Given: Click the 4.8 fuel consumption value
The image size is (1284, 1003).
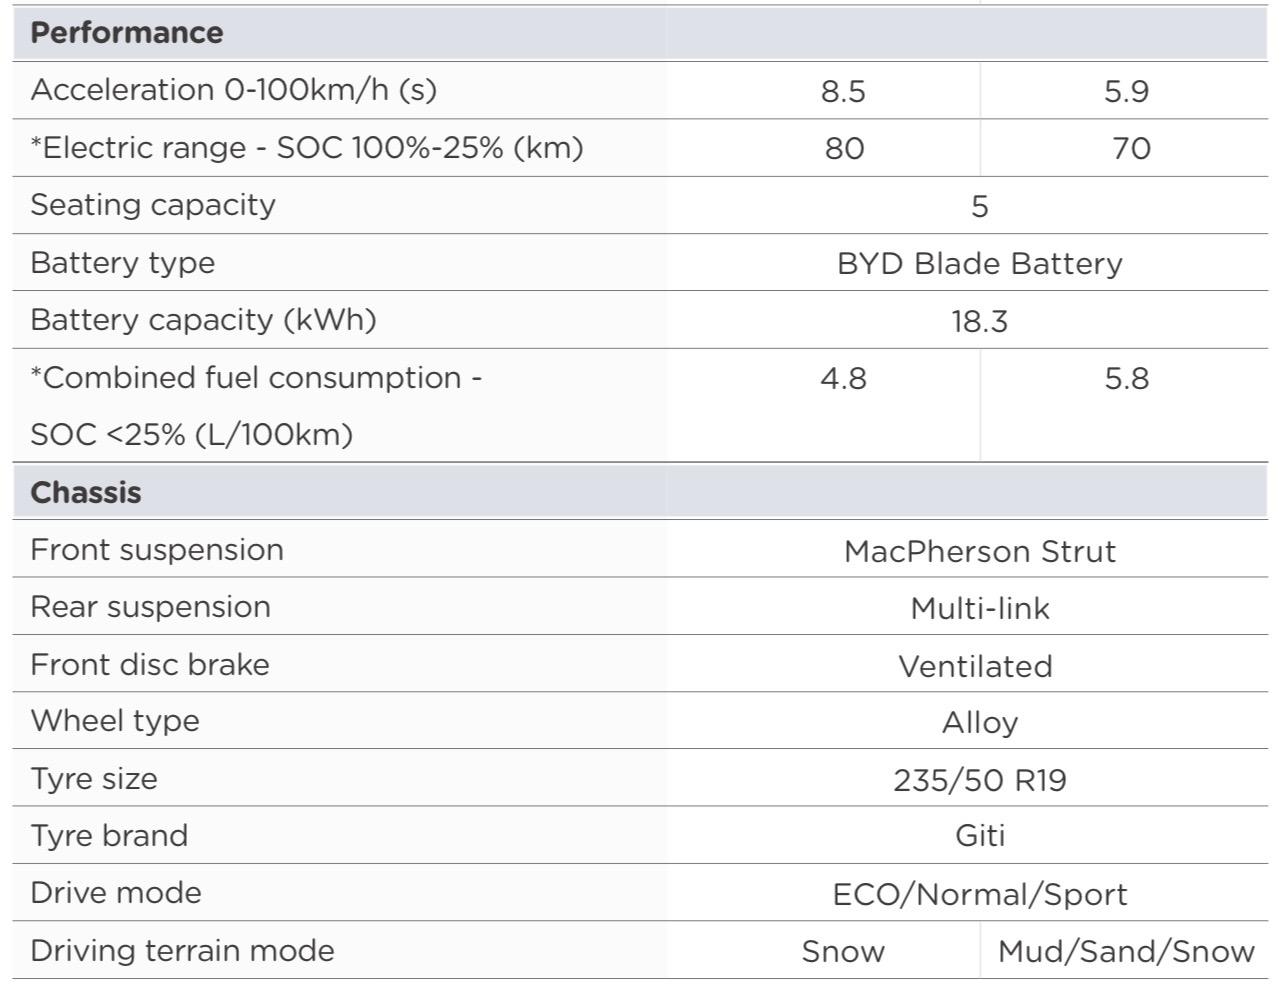Looking at the screenshot, I should (843, 379).
